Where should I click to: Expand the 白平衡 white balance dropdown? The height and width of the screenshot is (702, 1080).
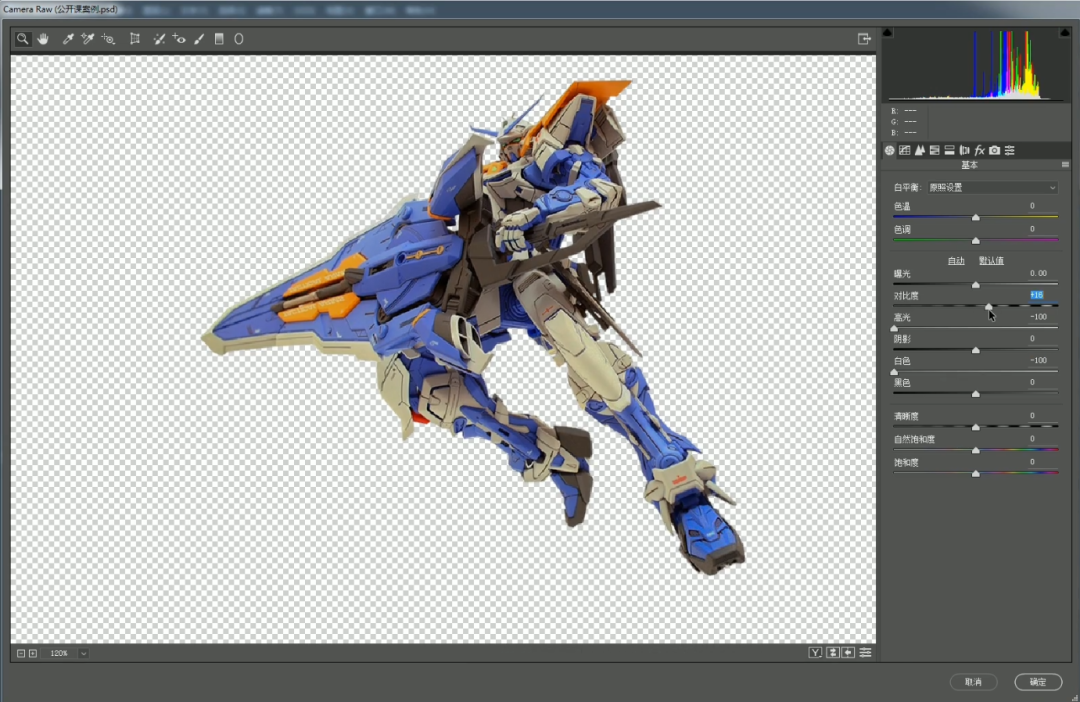[993, 187]
